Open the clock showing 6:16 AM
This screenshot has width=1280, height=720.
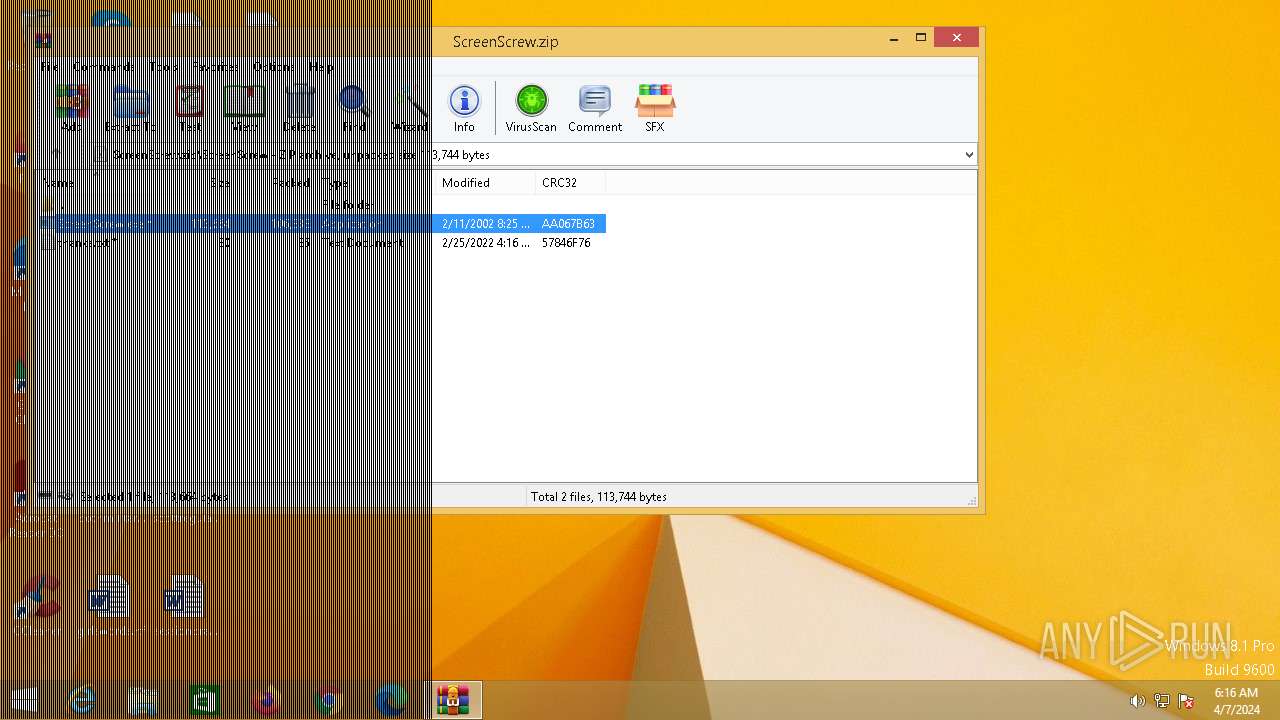tap(1236, 701)
